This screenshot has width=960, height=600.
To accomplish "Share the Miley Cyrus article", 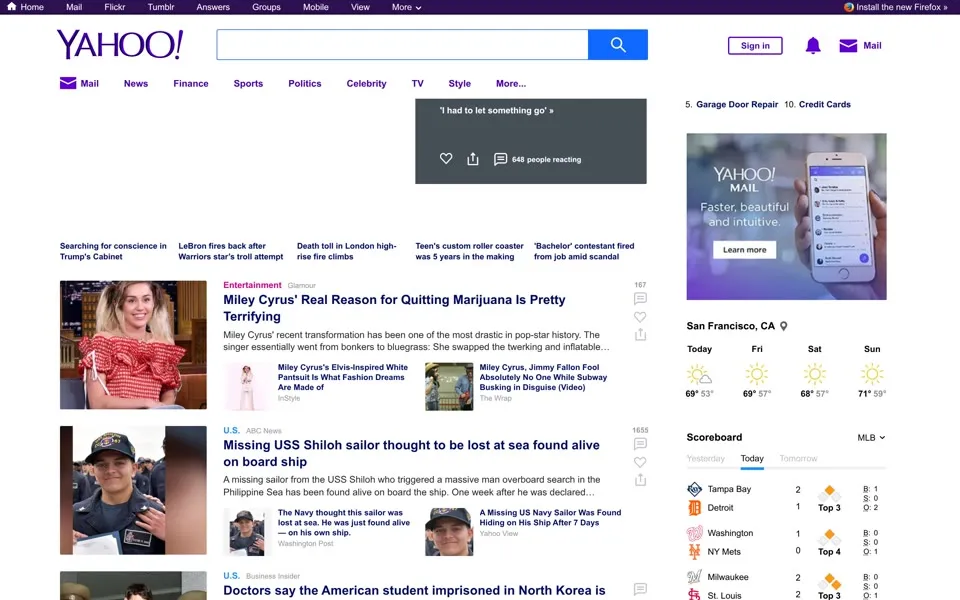I will point(640,334).
